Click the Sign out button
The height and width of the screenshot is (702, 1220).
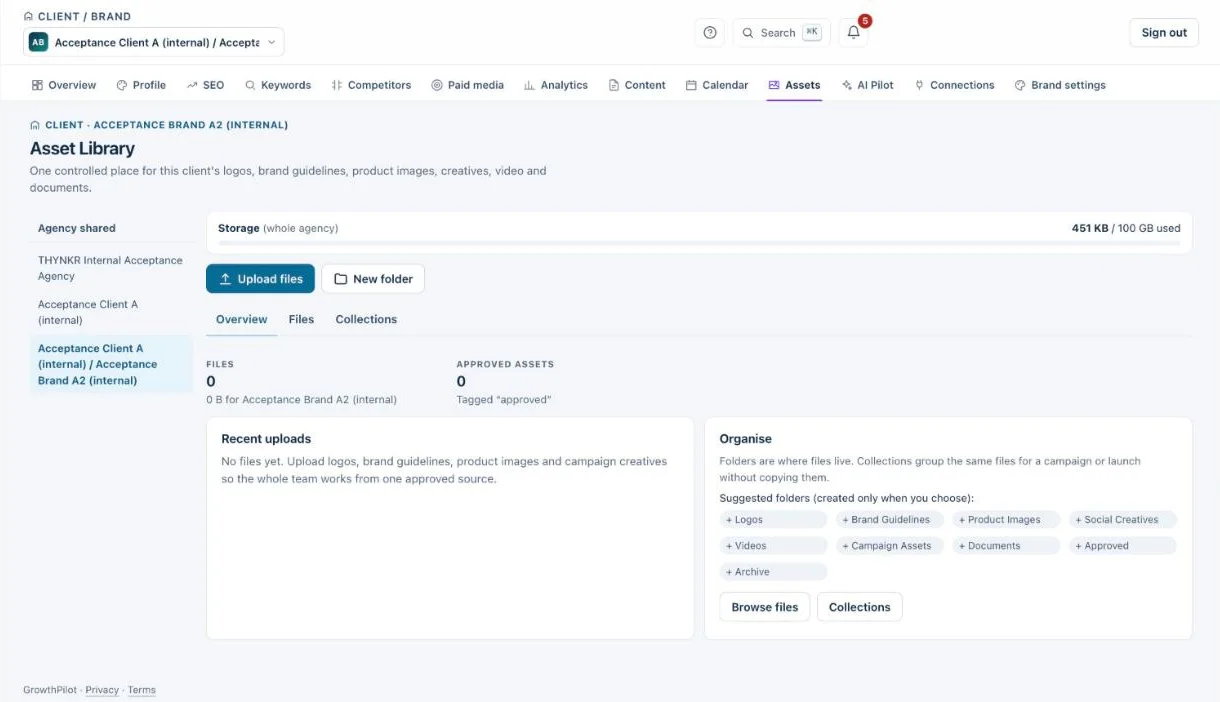coord(1164,32)
